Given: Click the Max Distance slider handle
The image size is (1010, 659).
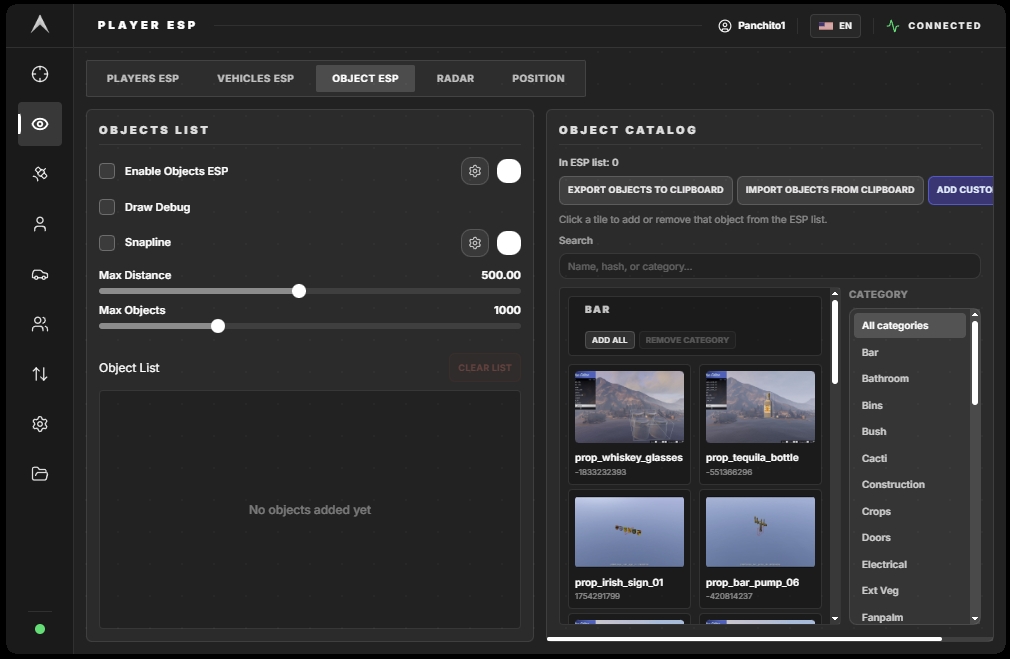Looking at the screenshot, I should click(x=299, y=291).
